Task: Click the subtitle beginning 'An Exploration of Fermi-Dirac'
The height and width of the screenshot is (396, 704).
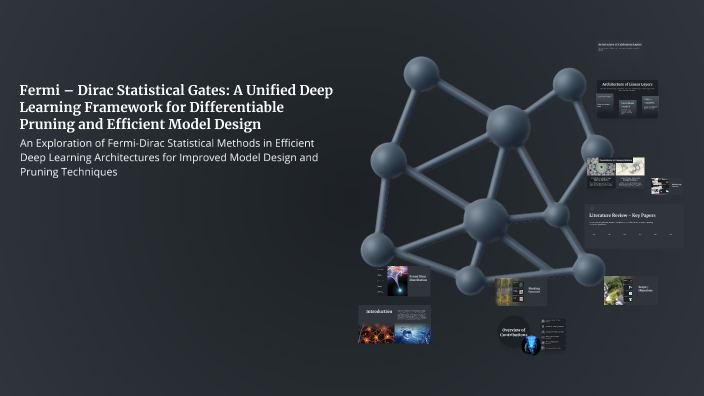Action: [x=169, y=157]
